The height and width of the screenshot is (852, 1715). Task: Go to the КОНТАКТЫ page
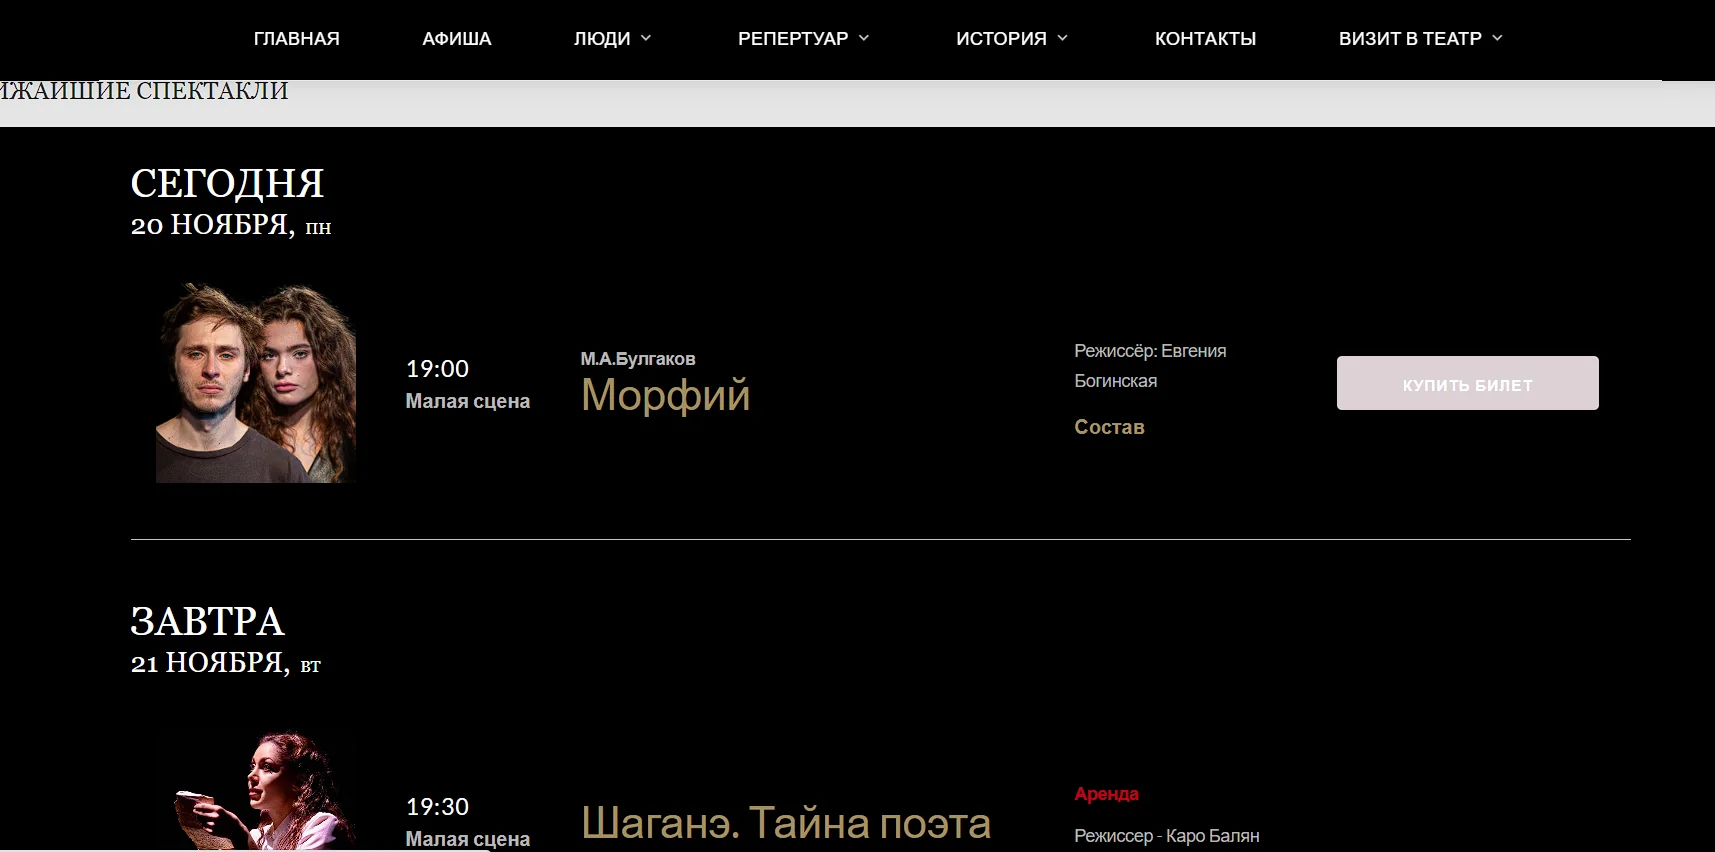coord(1205,39)
